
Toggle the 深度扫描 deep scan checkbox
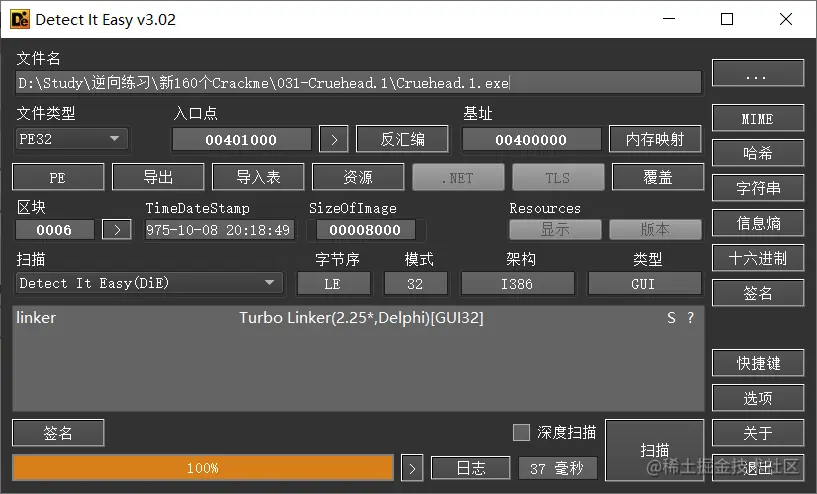(x=521, y=432)
